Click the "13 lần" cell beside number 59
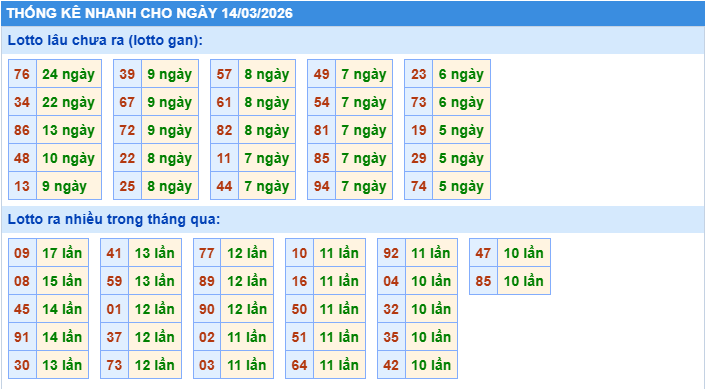Image resolution: width=707 pixels, height=389 pixels. tap(155, 281)
